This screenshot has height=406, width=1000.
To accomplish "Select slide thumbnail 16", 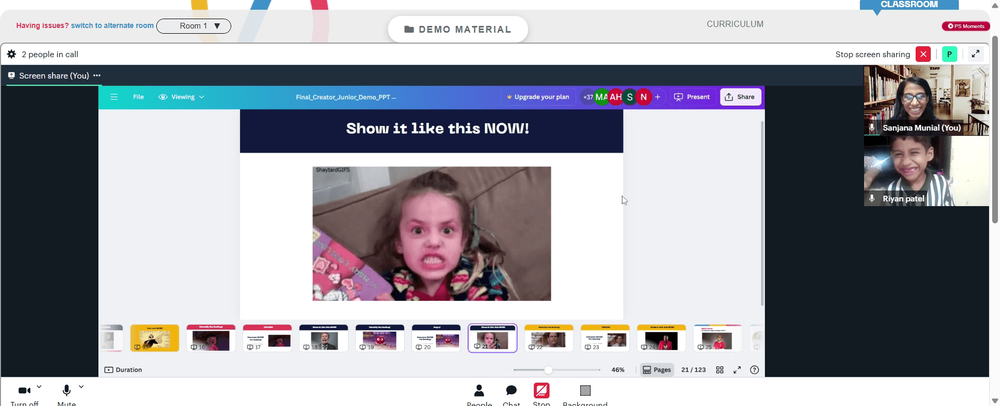I will pos(211,338).
